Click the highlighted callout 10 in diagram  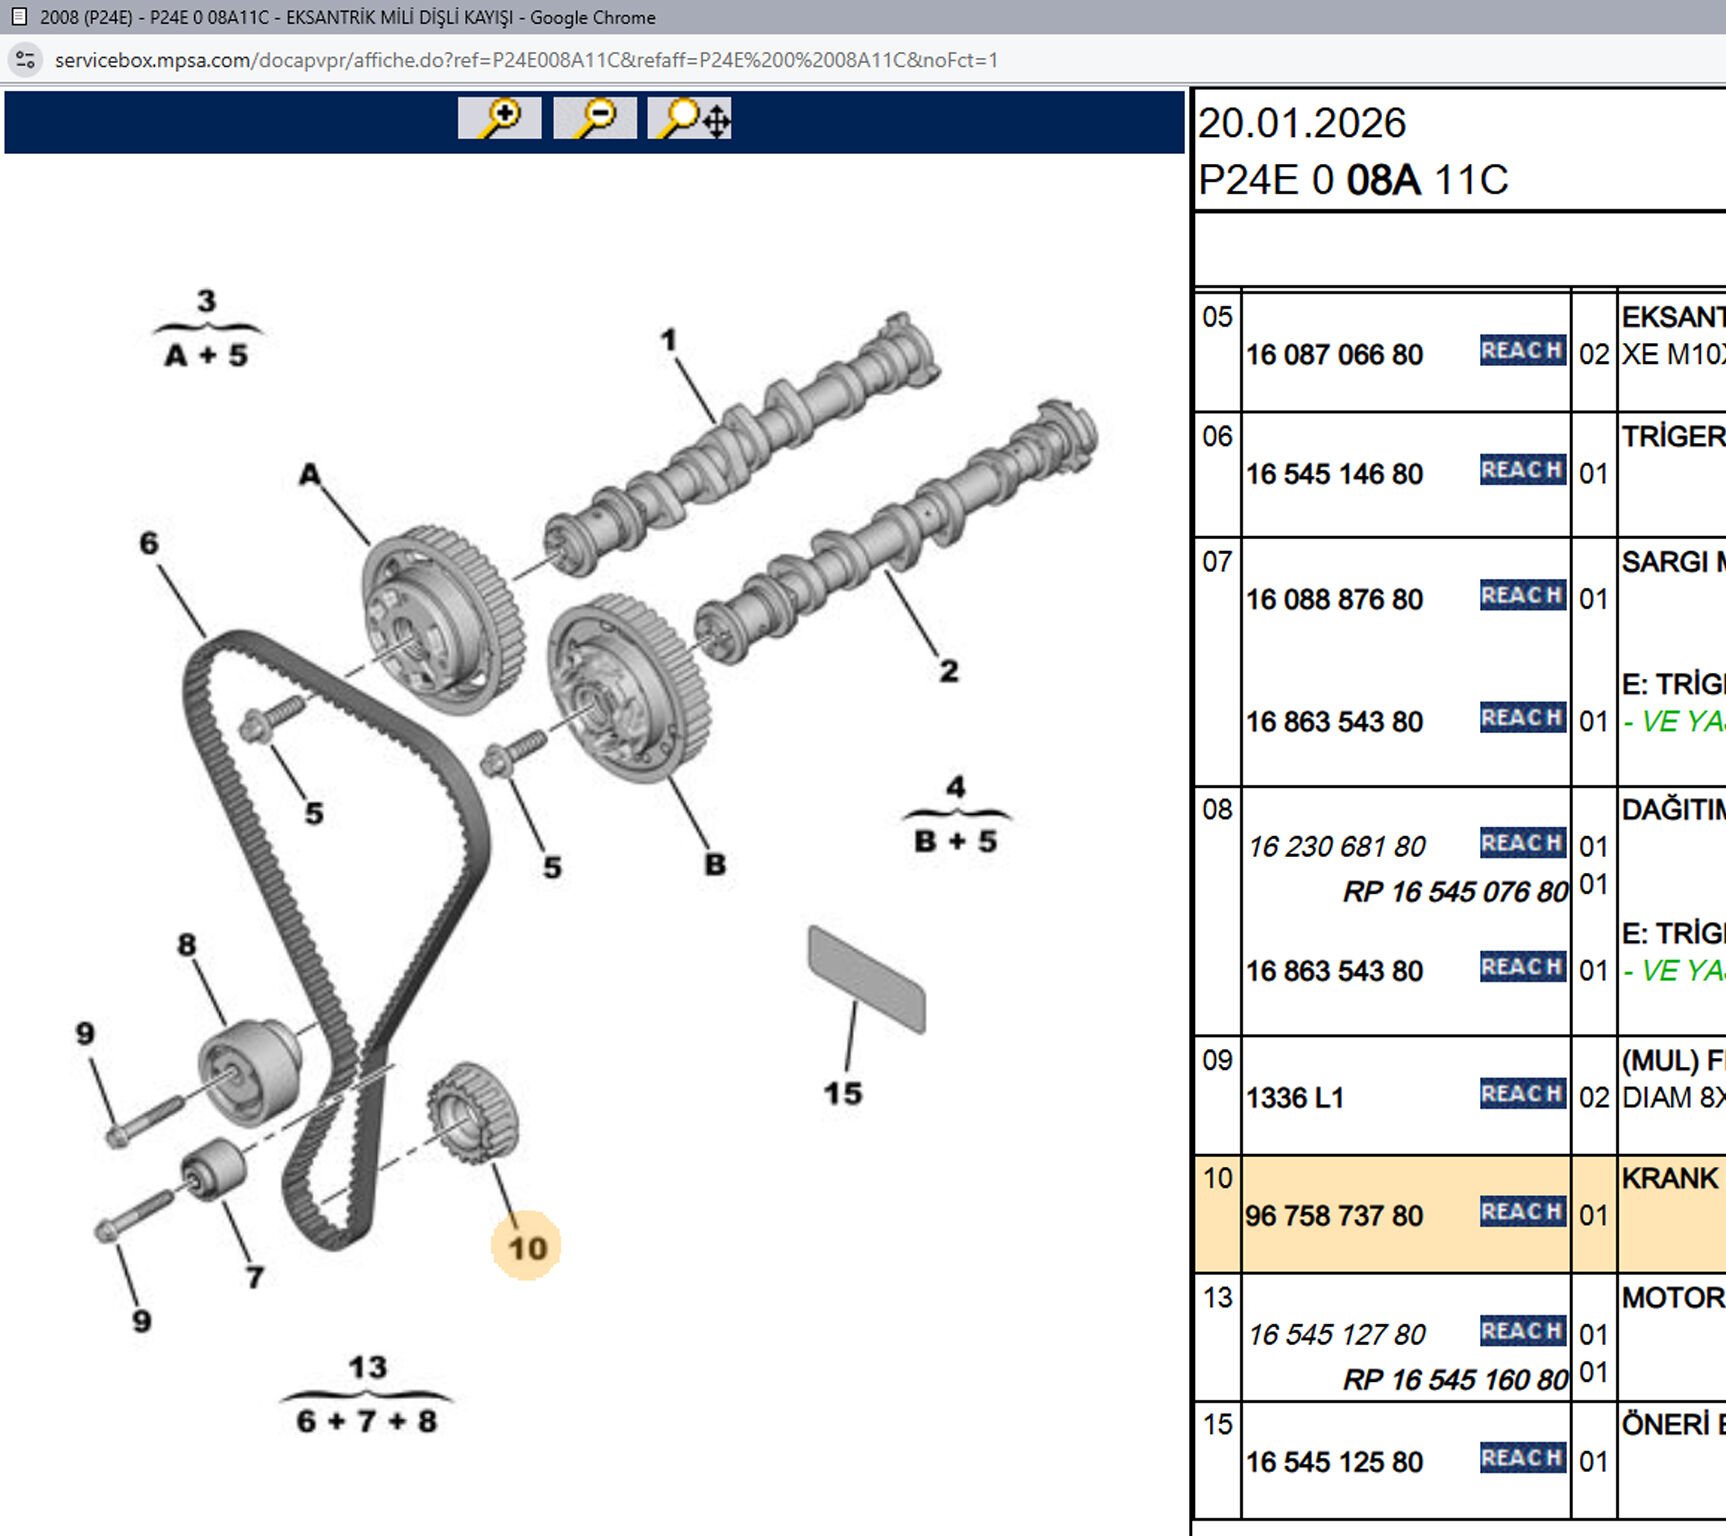(x=527, y=1248)
